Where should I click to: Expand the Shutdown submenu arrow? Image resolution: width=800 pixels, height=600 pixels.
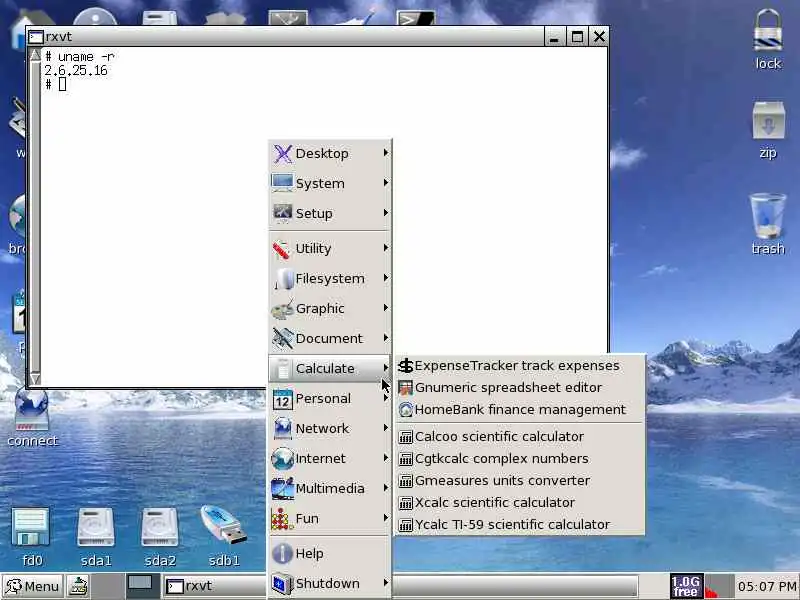pyautogui.click(x=386, y=583)
